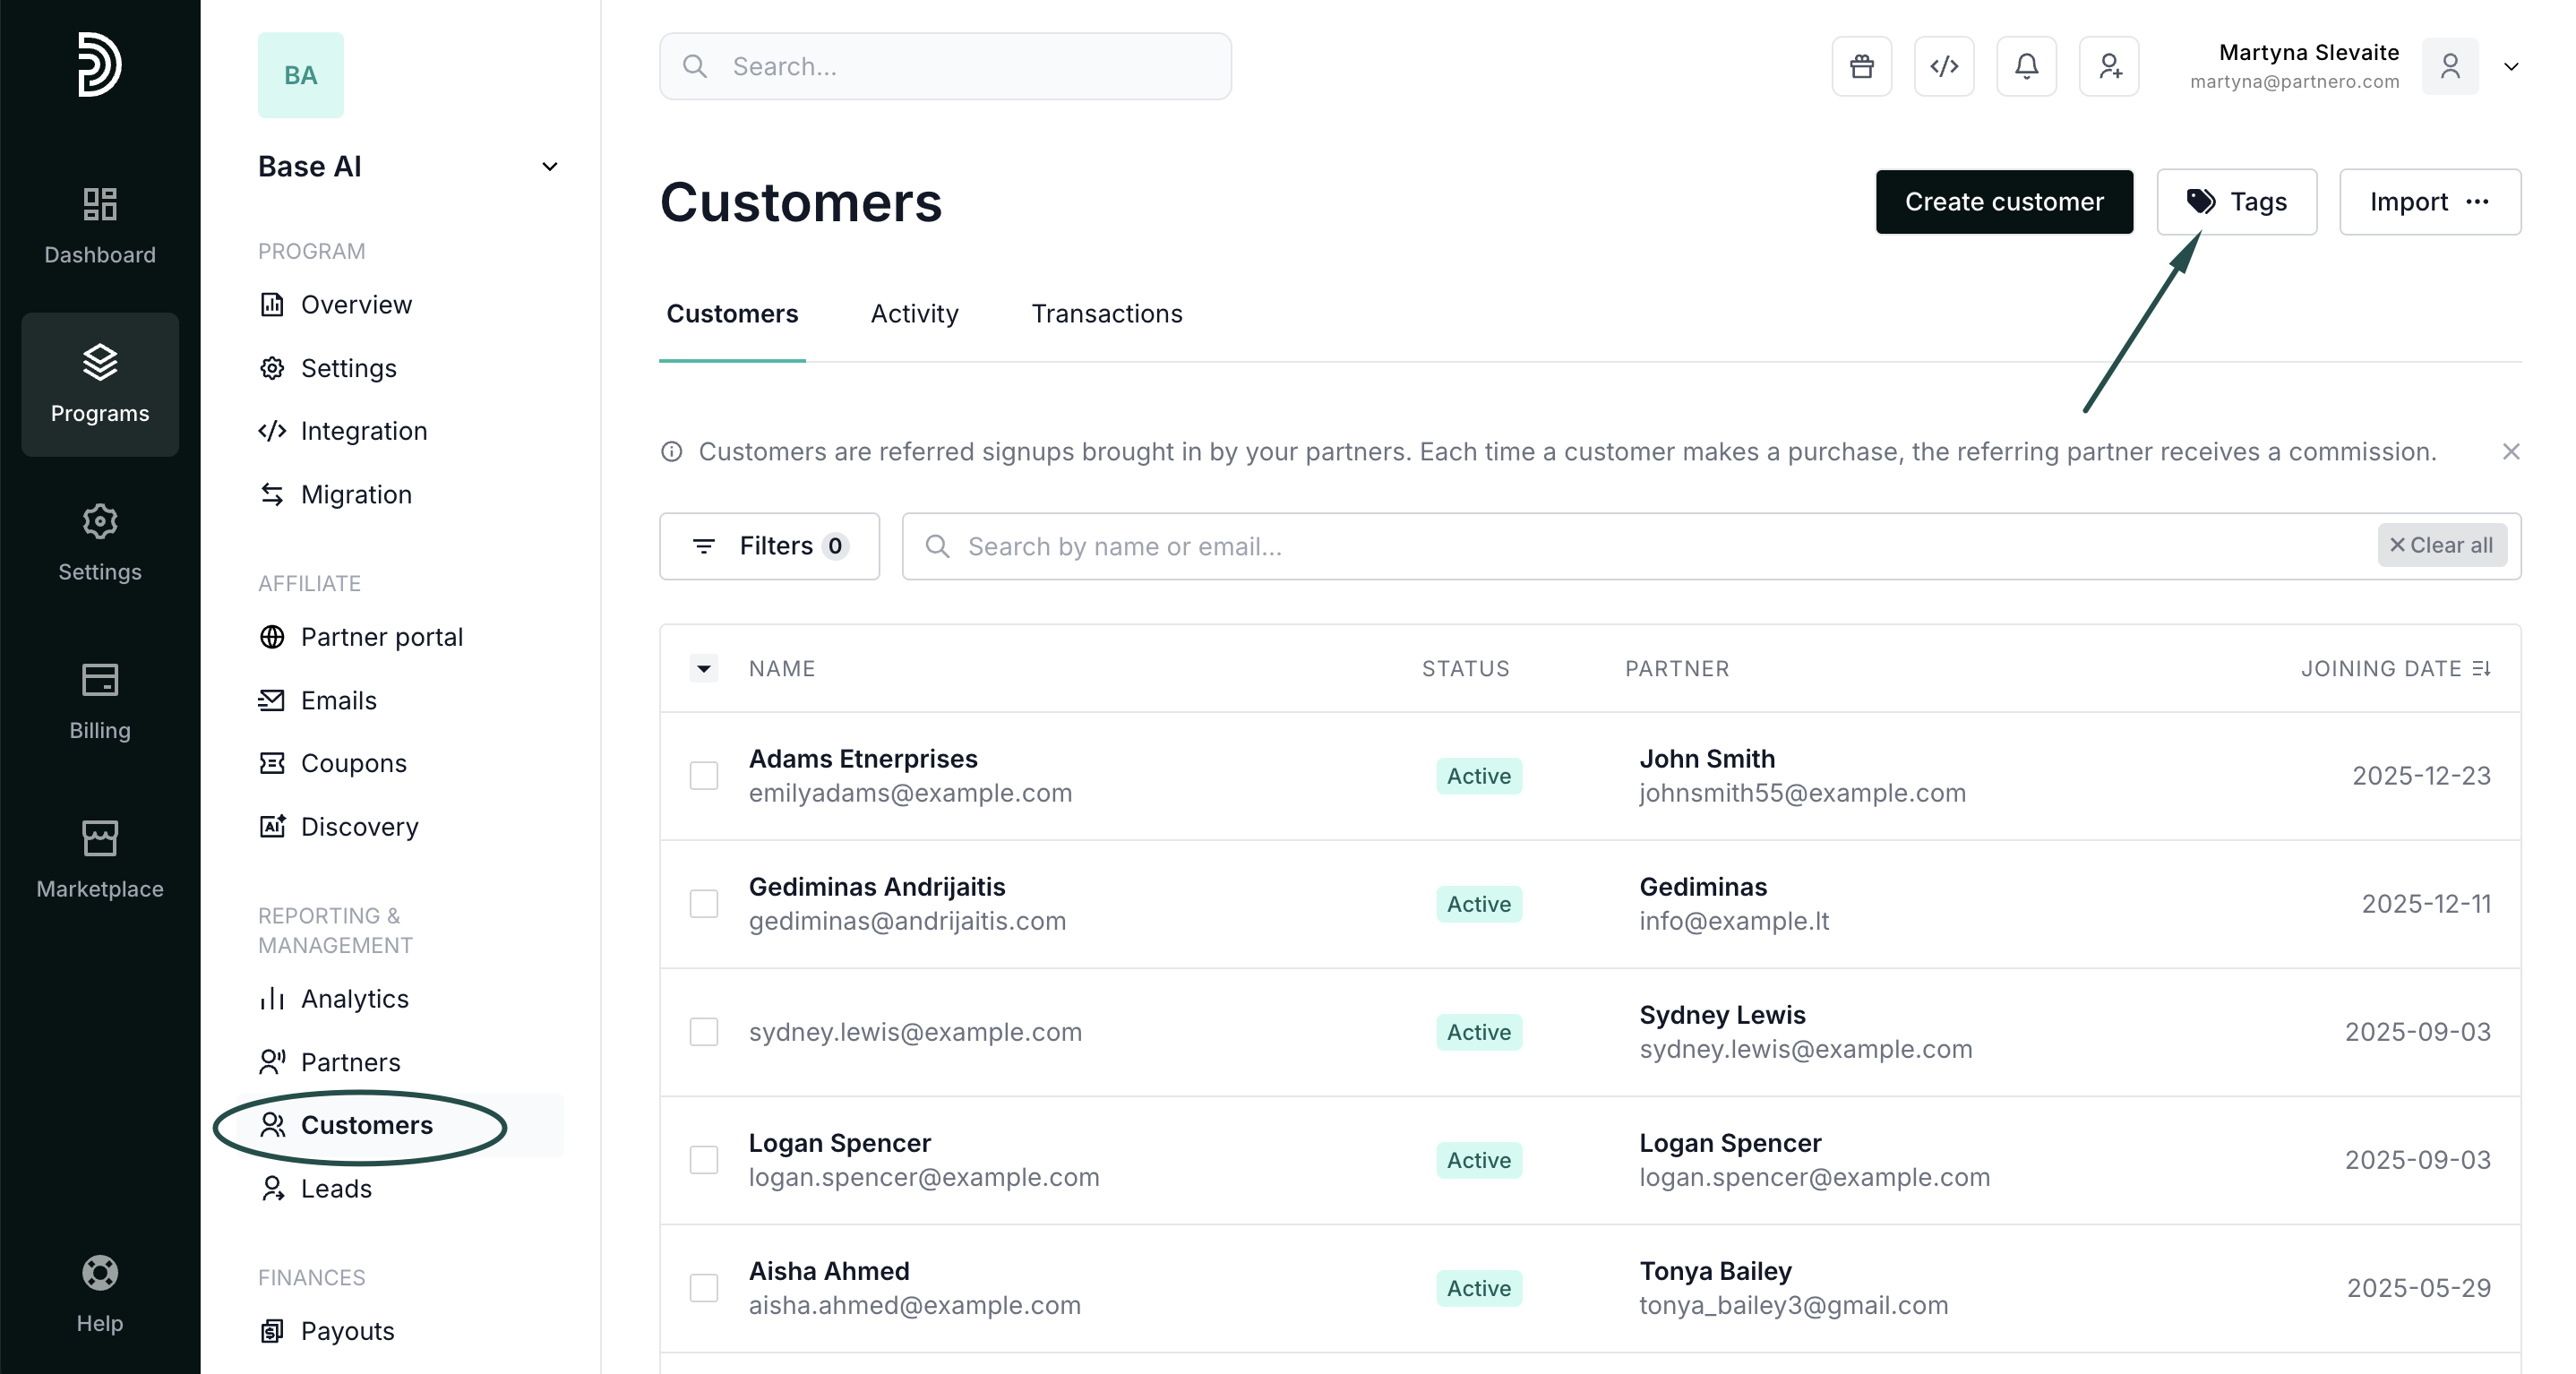Select the Logan Spencer customer checkbox
Viewport: 2576px width, 1374px height.
pyautogui.click(x=704, y=1160)
